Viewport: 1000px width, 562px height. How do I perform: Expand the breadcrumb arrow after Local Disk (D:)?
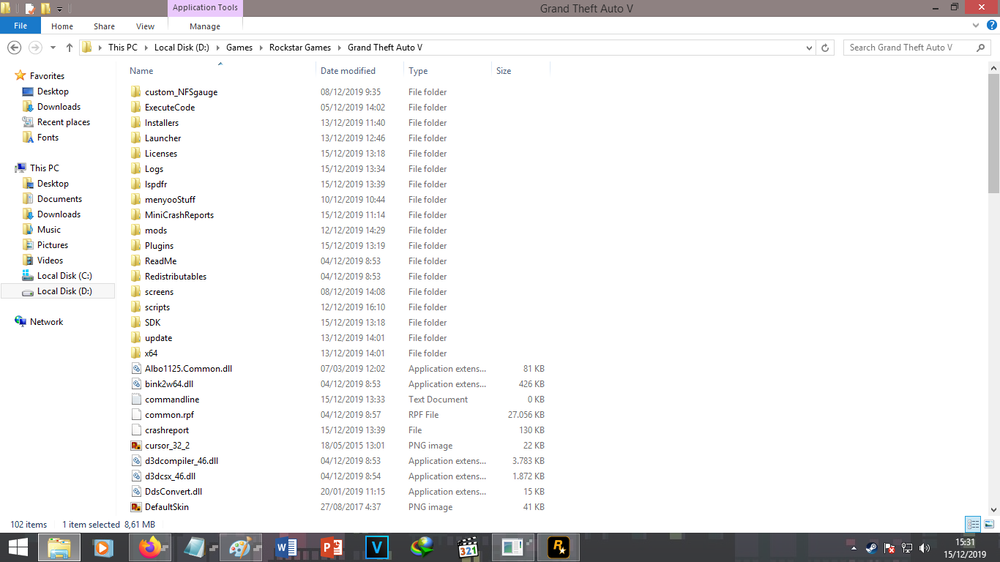[217, 48]
